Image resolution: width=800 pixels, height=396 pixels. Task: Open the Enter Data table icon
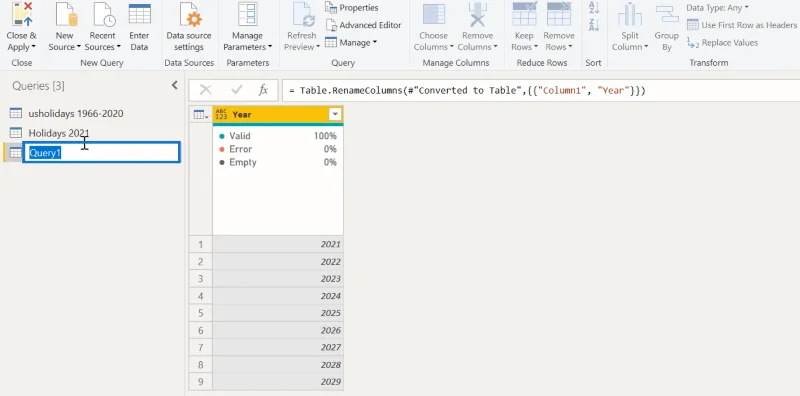139,14
